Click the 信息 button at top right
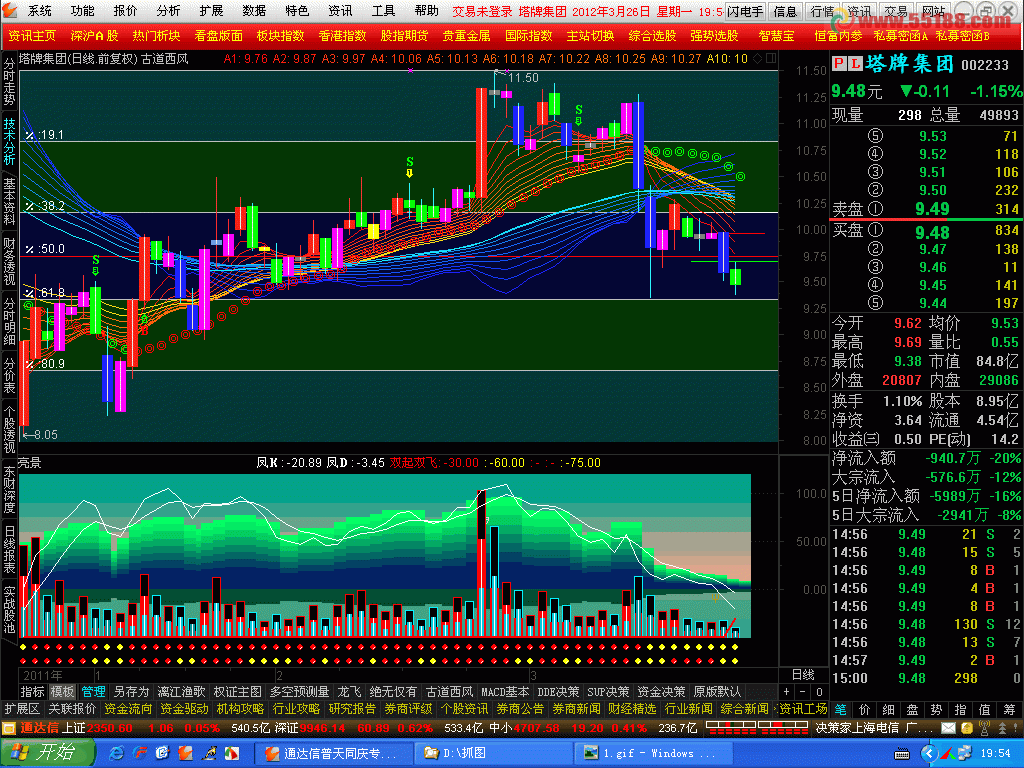1024x768 pixels. [785, 12]
